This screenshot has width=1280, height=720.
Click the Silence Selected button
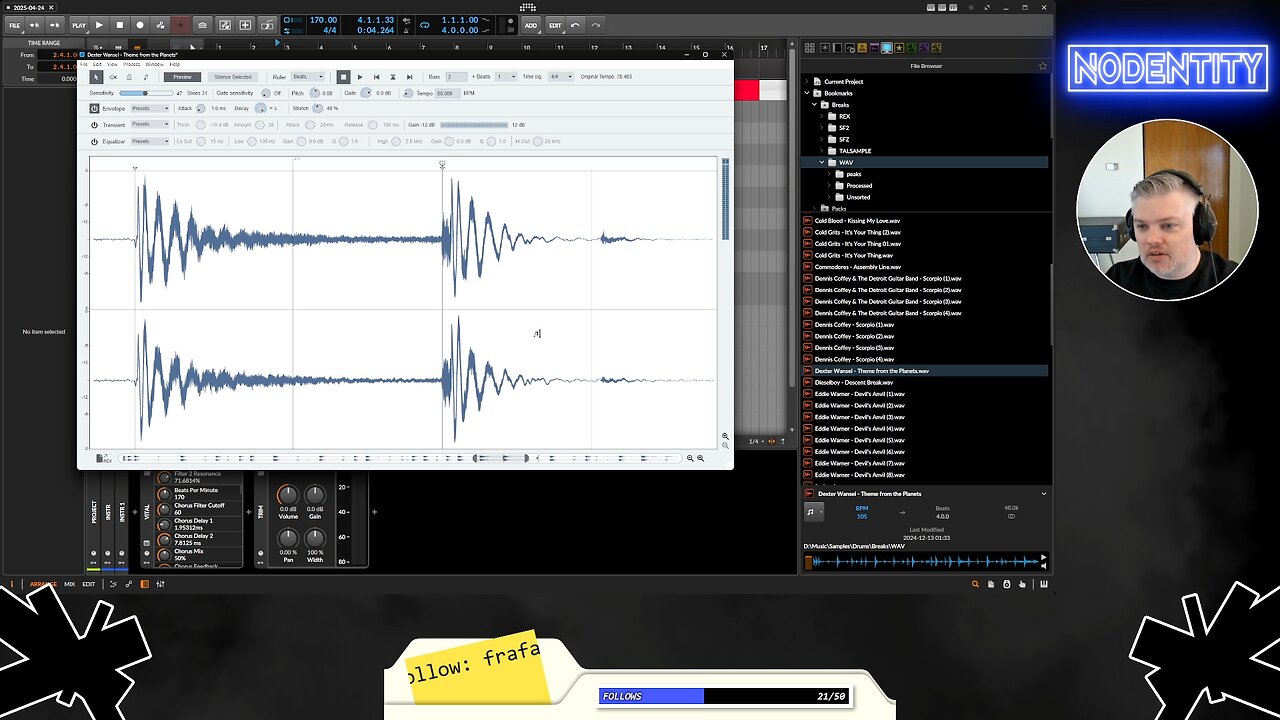coord(233,77)
